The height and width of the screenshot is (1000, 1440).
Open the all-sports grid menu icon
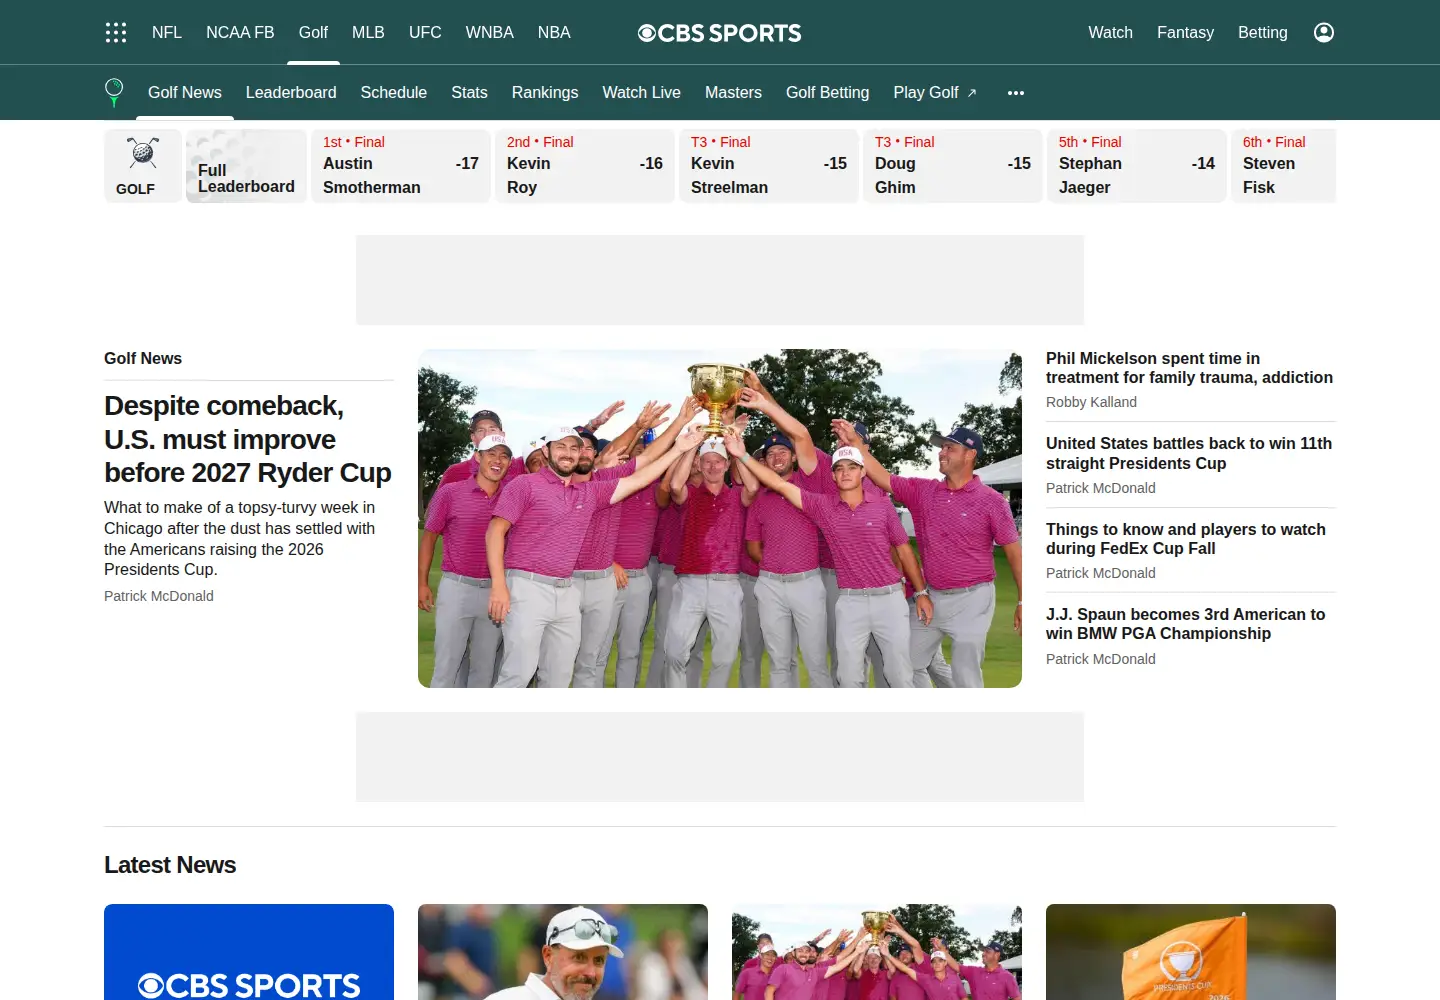click(116, 32)
